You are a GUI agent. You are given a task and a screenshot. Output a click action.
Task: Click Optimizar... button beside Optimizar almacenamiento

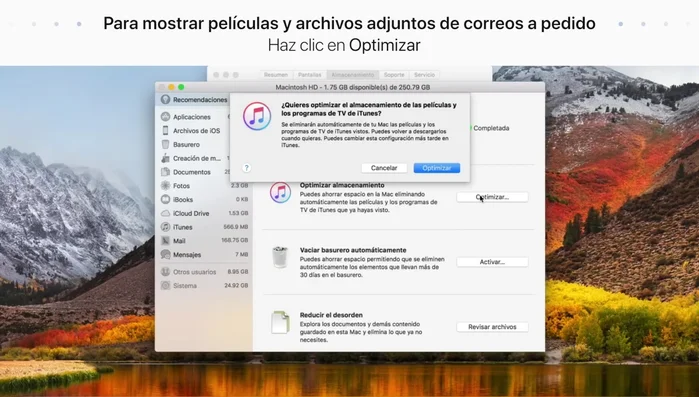[x=492, y=197]
